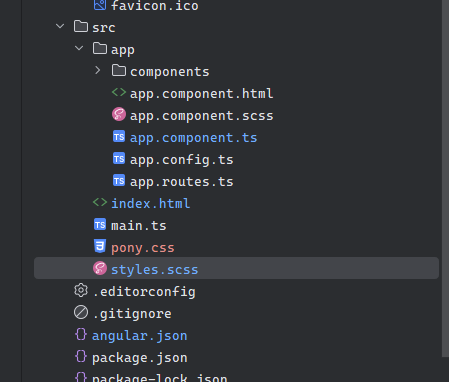The image size is (449, 382).
Task: Collapse the app folder chevron
Action: coord(79,48)
